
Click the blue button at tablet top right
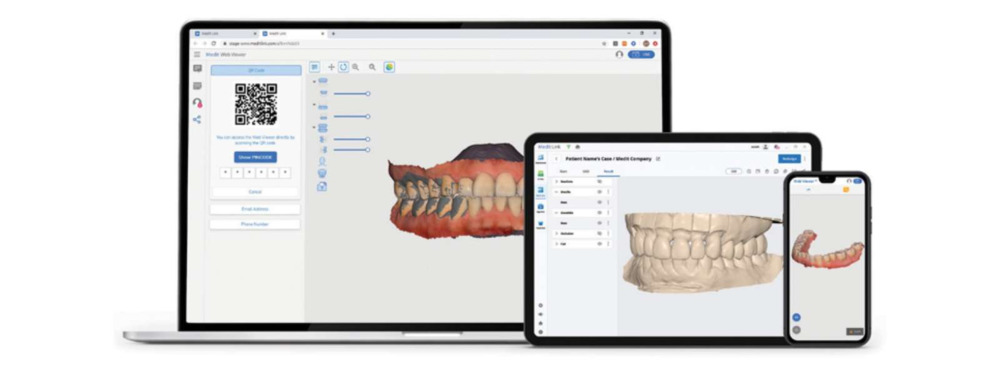point(789,159)
